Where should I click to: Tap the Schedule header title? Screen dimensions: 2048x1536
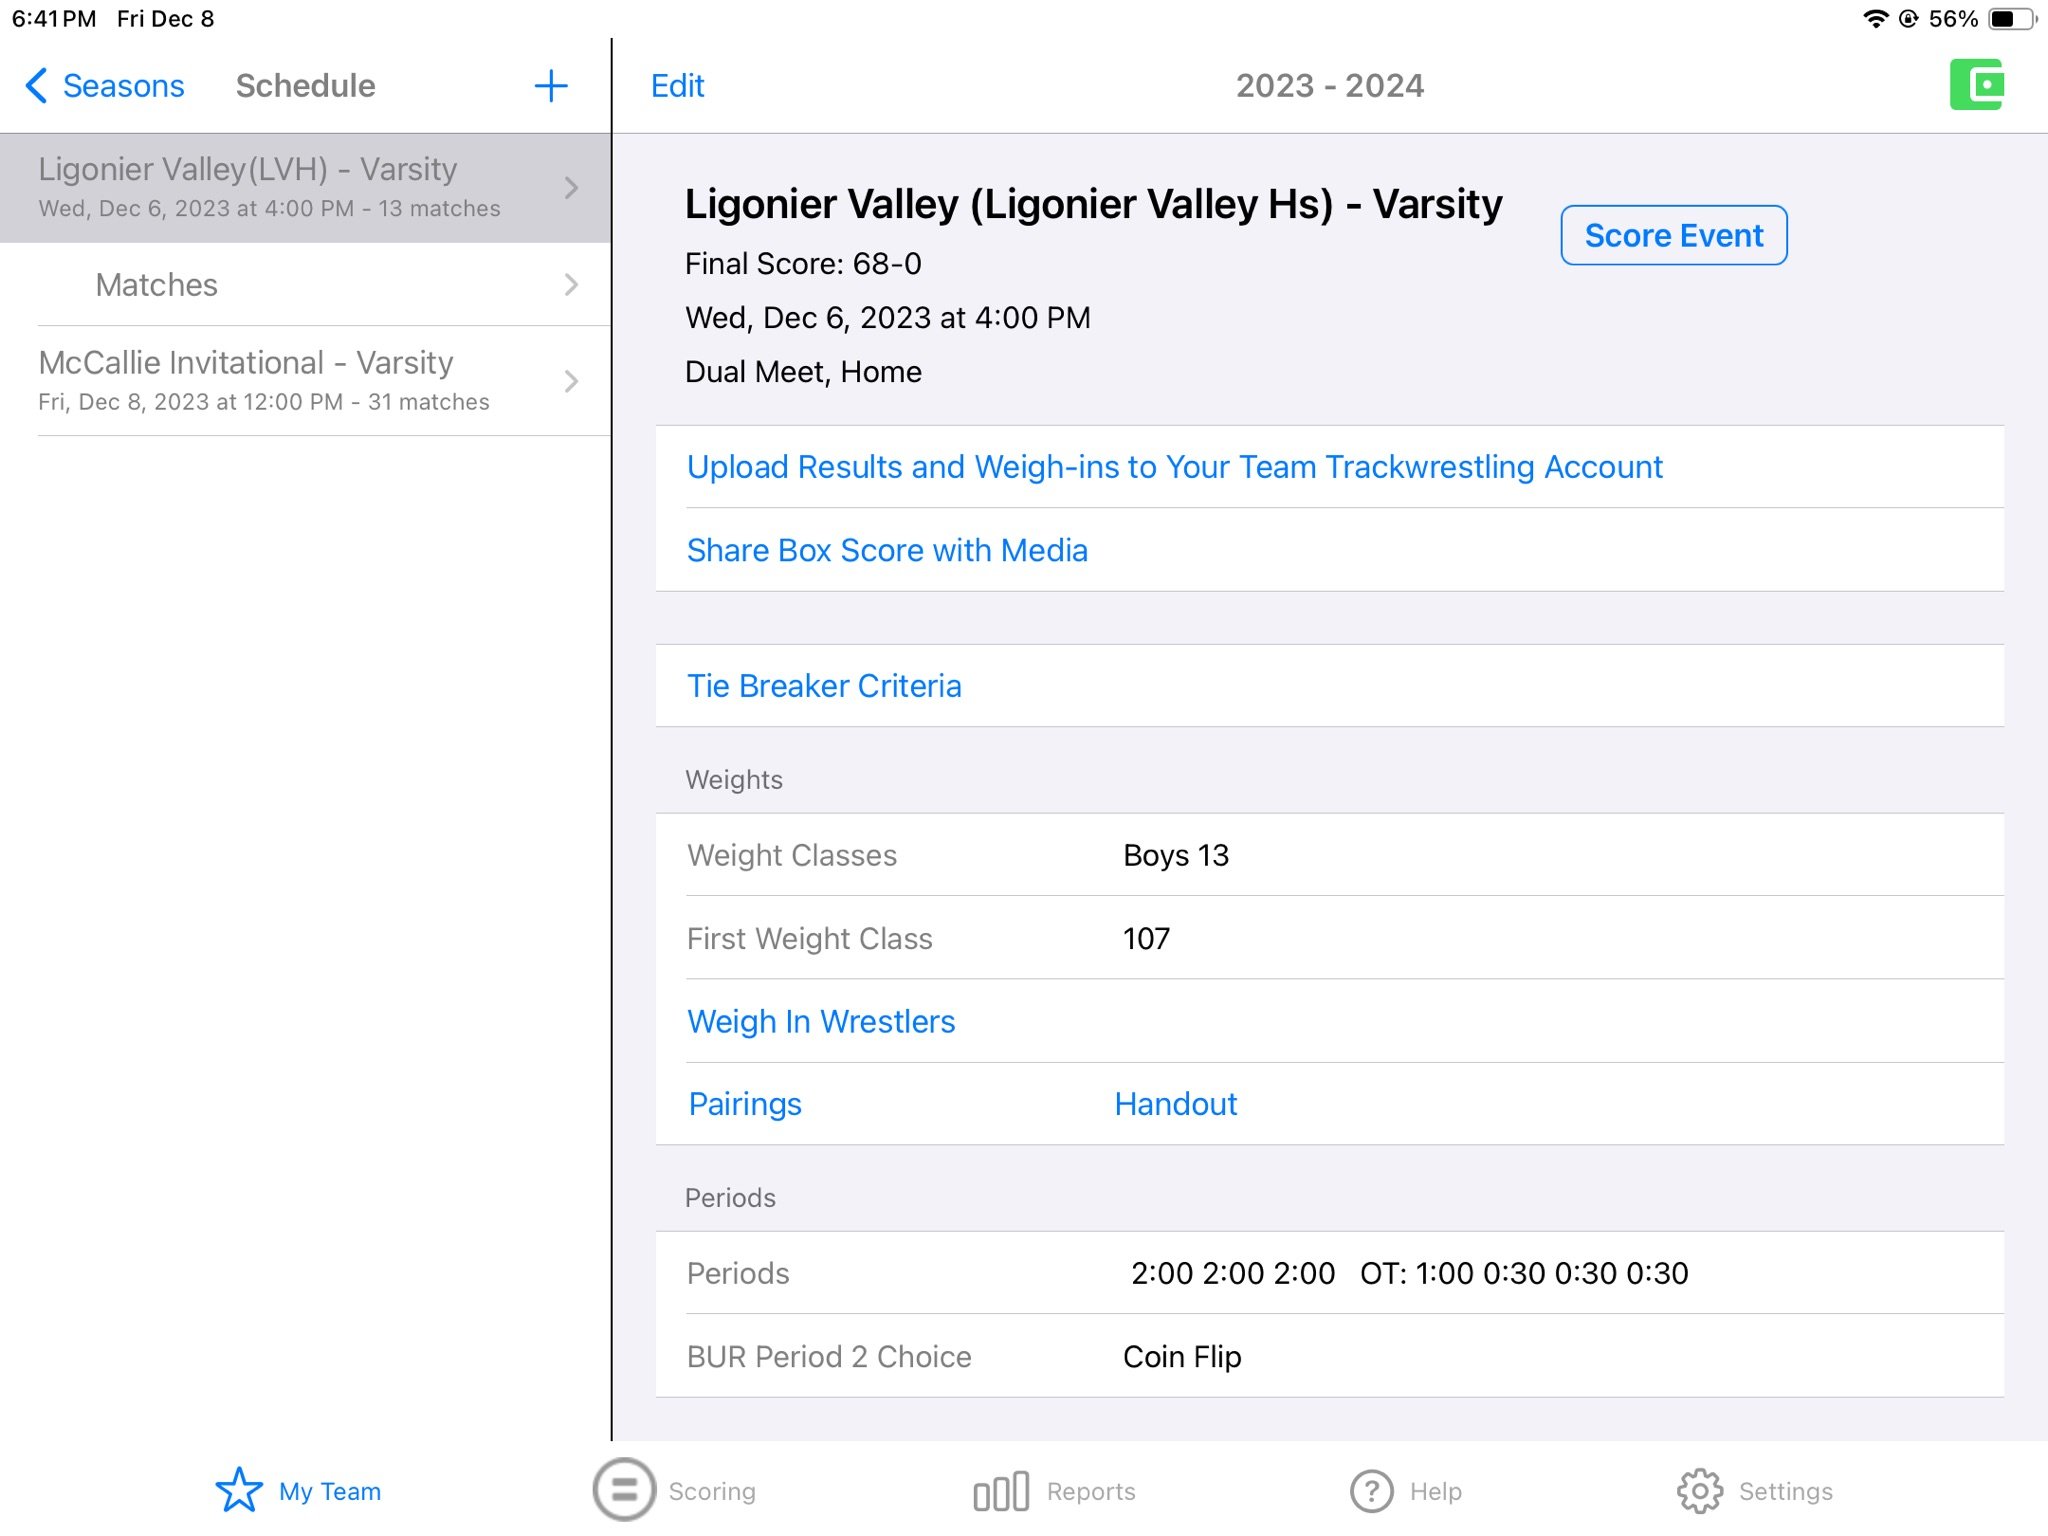click(x=306, y=86)
